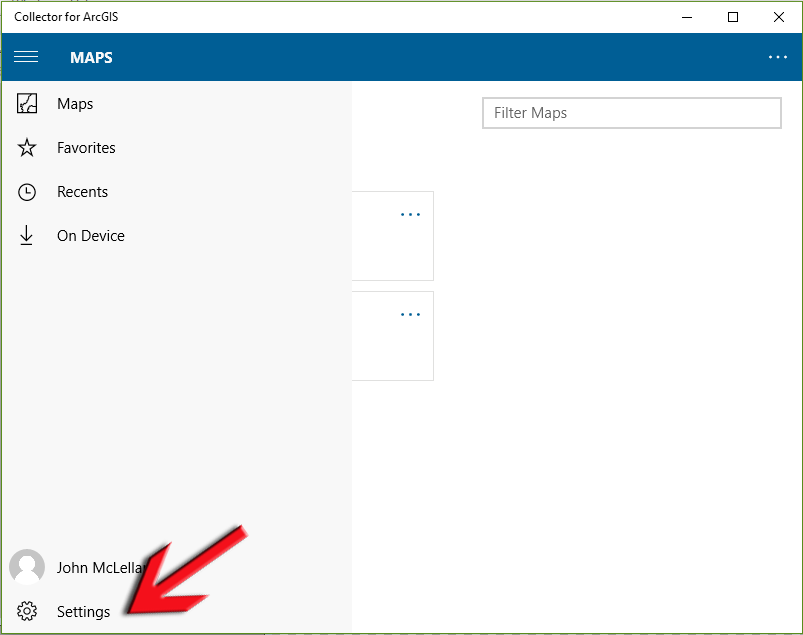Select the Favorites star icon
The width and height of the screenshot is (803, 635).
pos(27,147)
